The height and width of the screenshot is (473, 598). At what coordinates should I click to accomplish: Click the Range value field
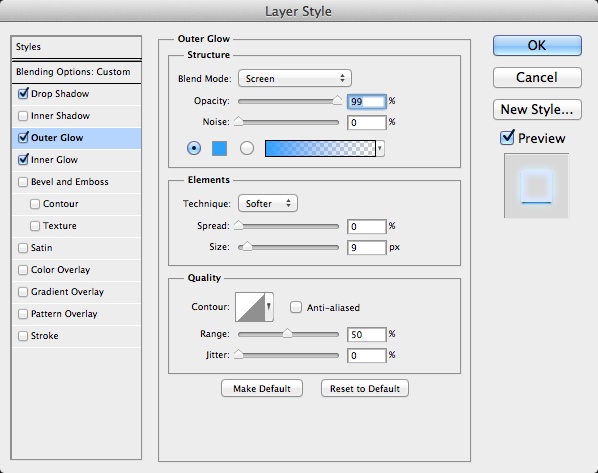(367, 334)
